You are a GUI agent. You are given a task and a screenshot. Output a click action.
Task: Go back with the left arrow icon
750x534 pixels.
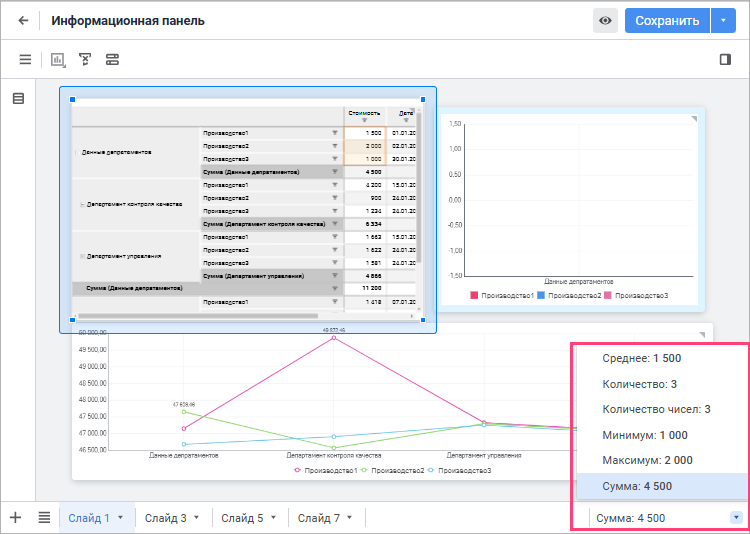pyautogui.click(x=23, y=21)
